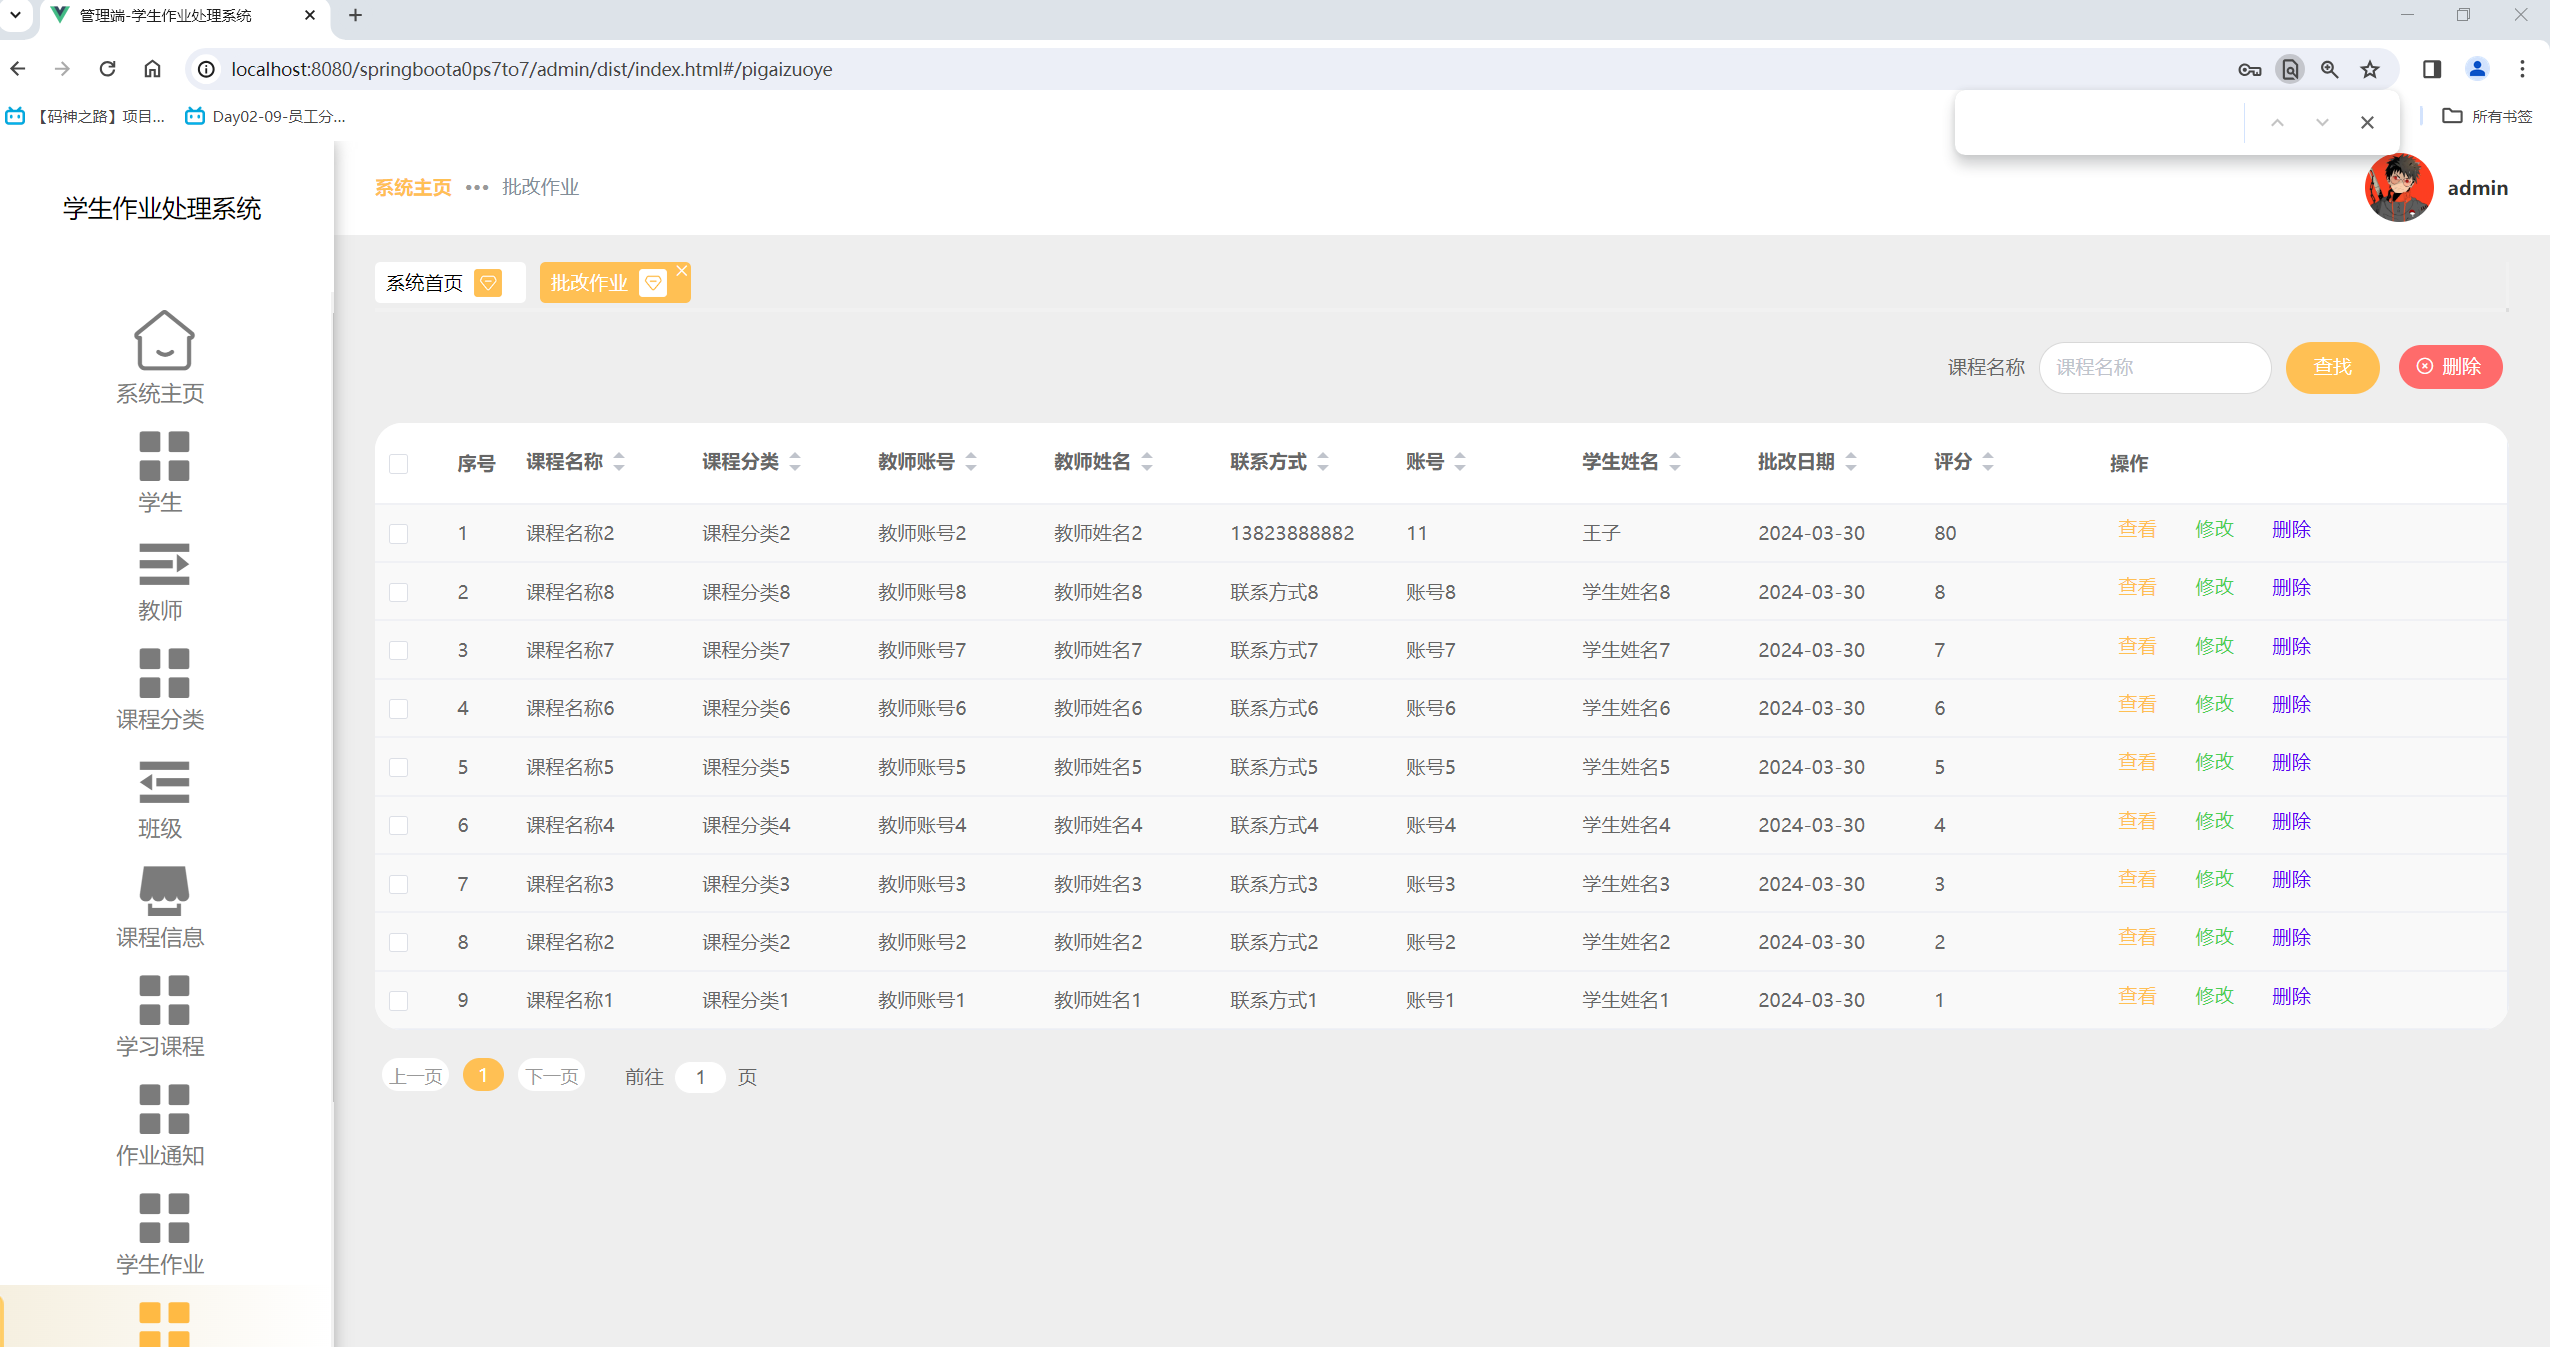The height and width of the screenshot is (1347, 2550).
Task: Open the 学生 sidebar grid icon
Action: coord(164,456)
